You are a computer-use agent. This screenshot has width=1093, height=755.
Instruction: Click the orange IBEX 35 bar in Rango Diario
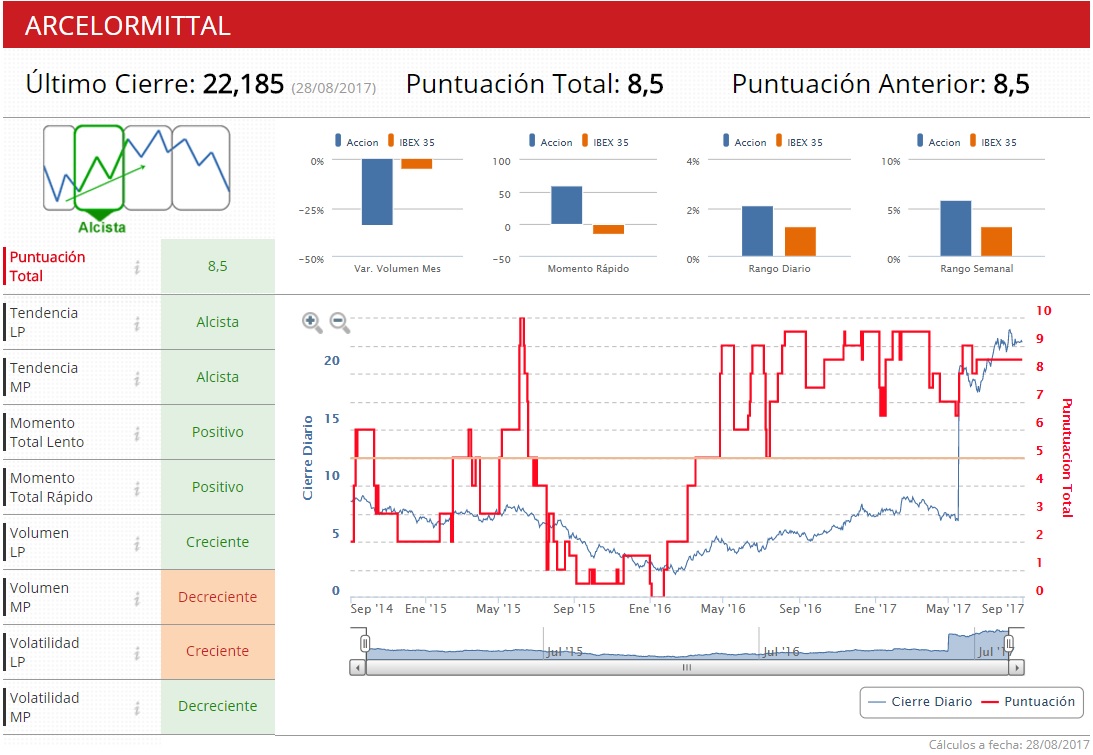(x=800, y=242)
